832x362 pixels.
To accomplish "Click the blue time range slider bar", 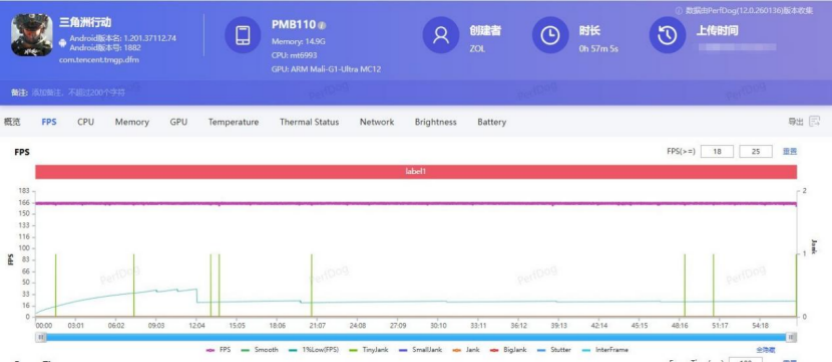I will (x=416, y=337).
